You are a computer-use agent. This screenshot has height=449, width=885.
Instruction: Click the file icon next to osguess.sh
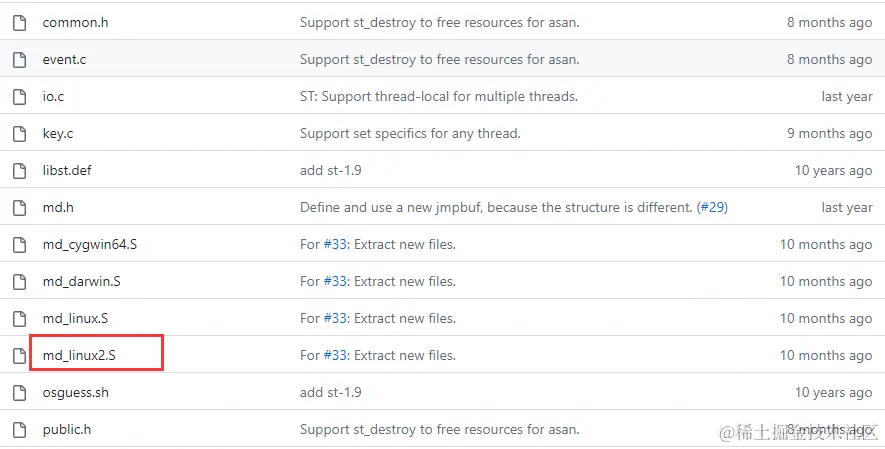coord(20,393)
